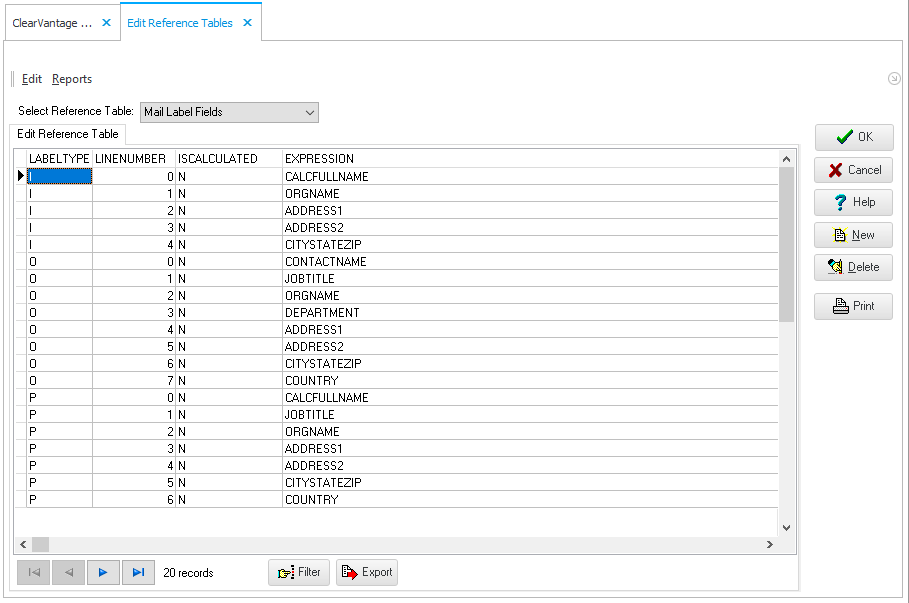Export the table records
909x603 pixels.
click(367, 572)
